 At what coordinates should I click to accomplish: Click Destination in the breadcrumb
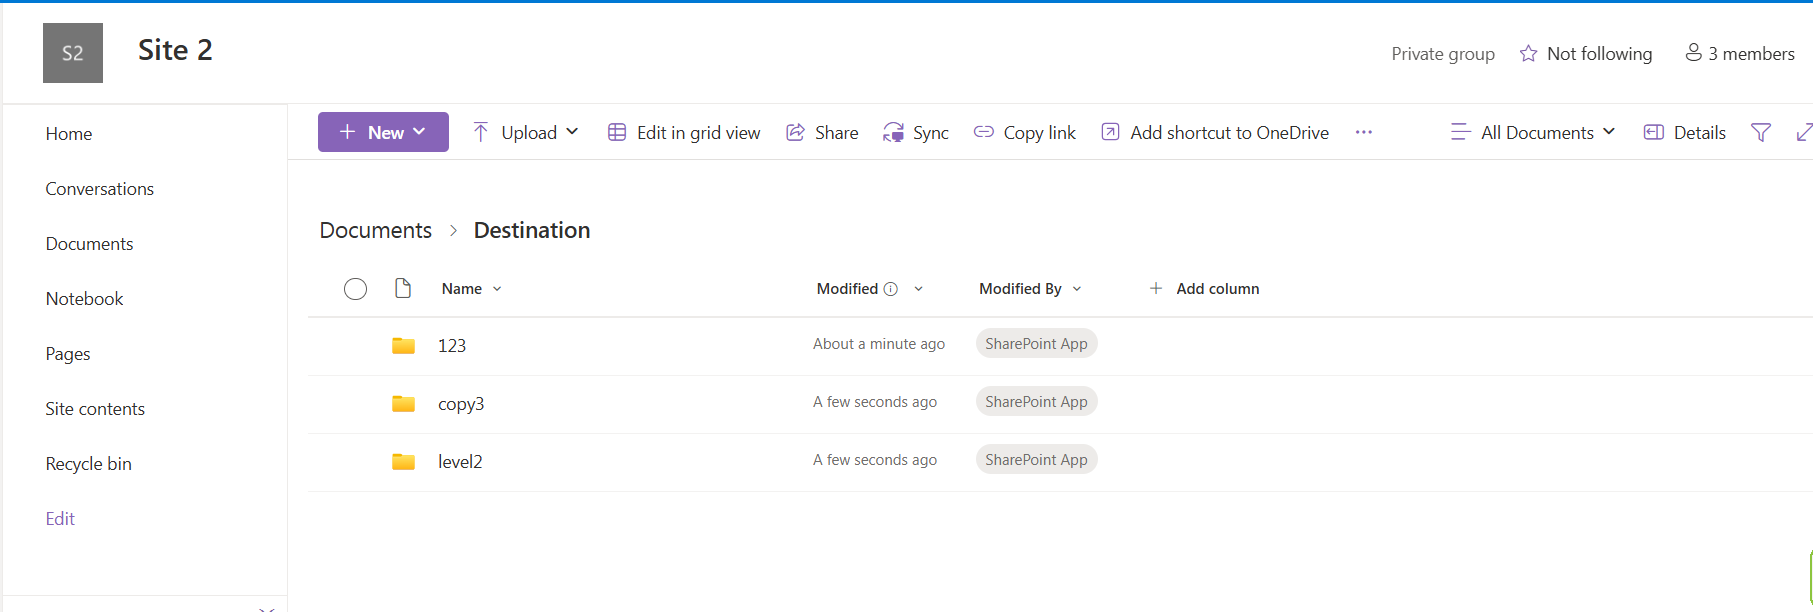pyautogui.click(x=532, y=230)
